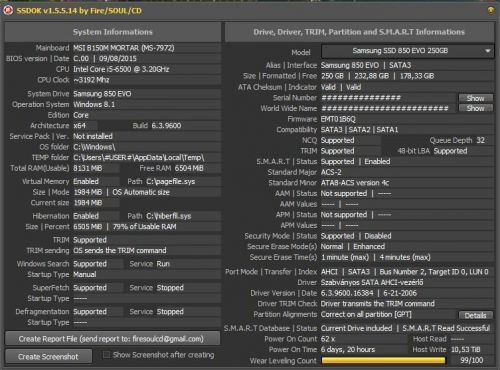Screen dimensions: 500x370
Task: Select the System Informations header
Action: pos(112,32)
